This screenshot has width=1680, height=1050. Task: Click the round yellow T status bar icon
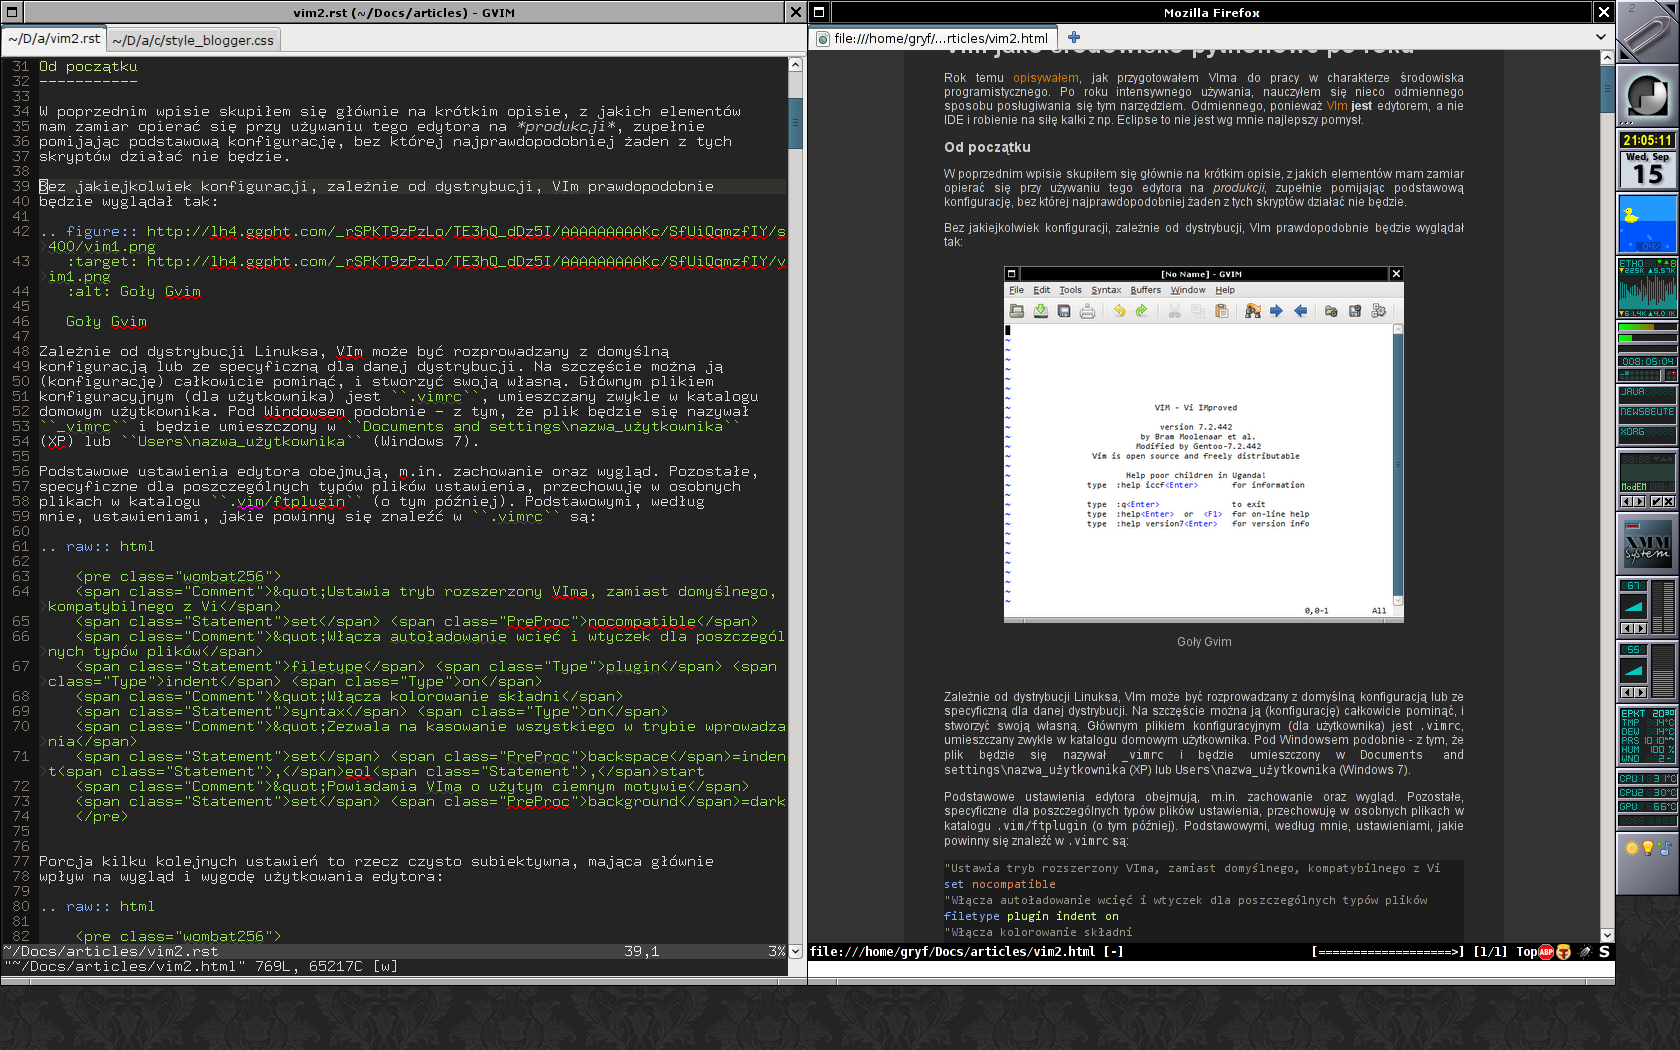(1564, 952)
